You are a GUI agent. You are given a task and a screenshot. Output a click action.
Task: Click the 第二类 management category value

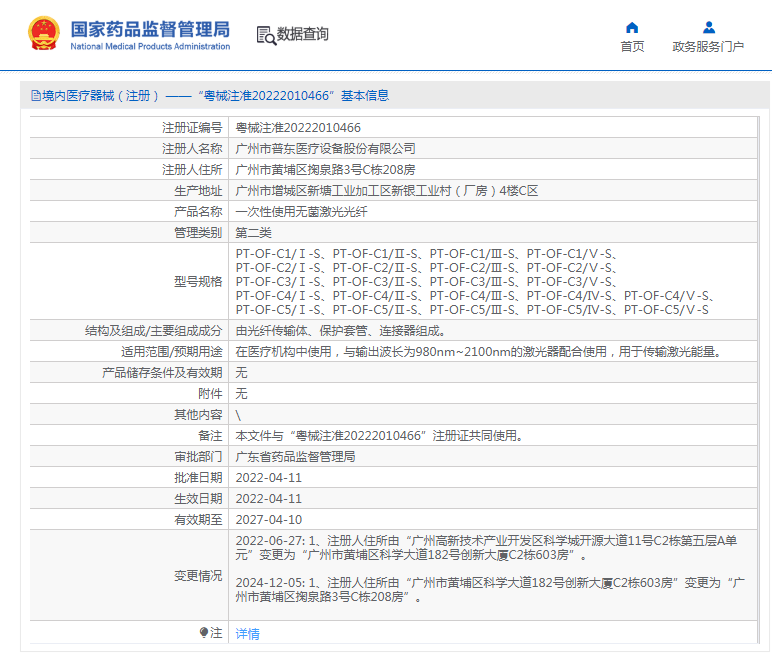(253, 232)
